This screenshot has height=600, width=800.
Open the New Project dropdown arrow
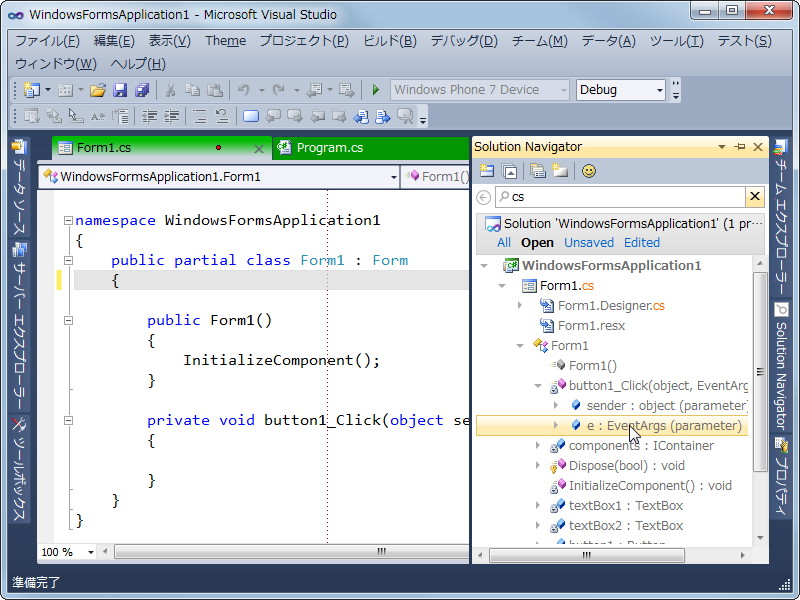(x=48, y=90)
